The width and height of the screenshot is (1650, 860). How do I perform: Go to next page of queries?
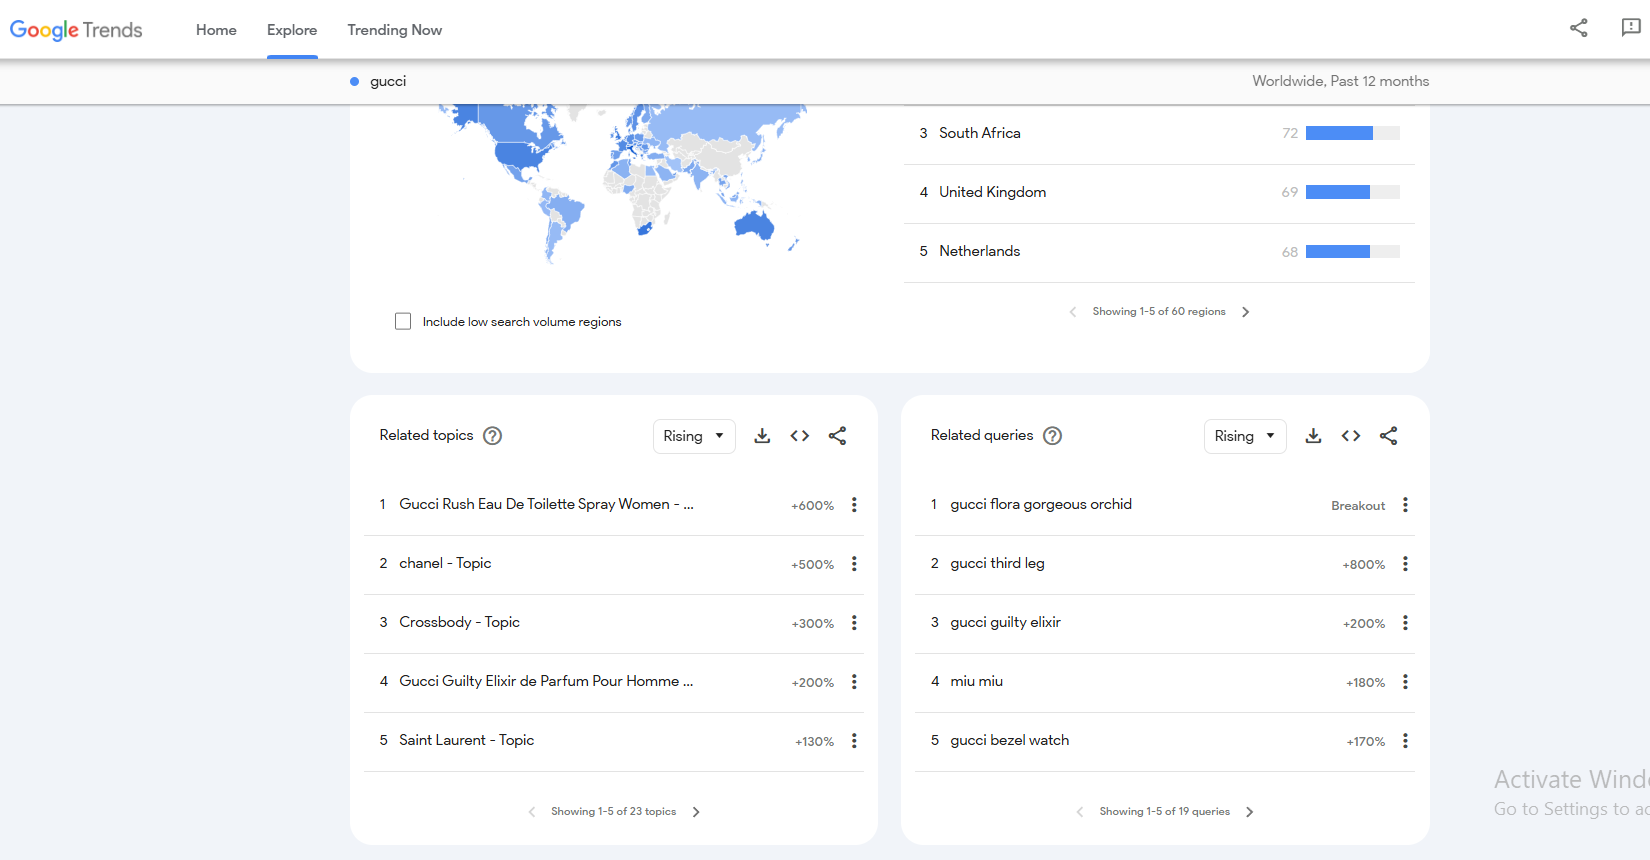(1249, 812)
